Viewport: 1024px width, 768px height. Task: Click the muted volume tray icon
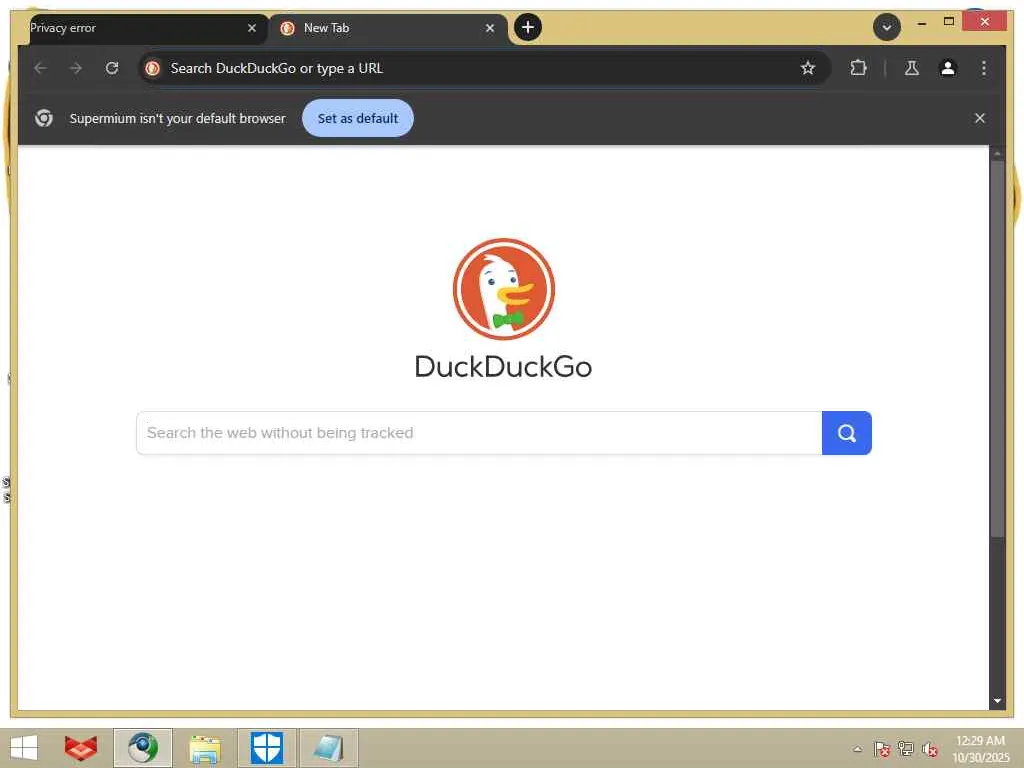click(x=930, y=749)
